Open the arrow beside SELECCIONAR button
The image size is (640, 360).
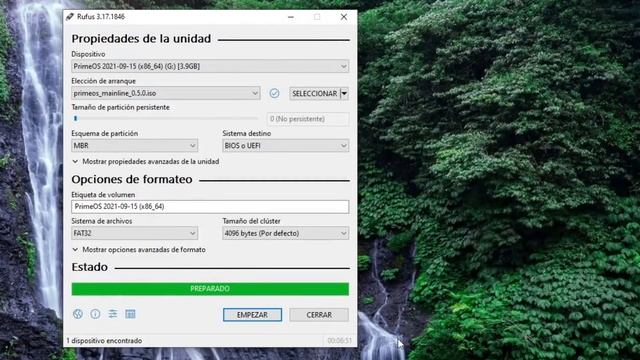[344, 93]
